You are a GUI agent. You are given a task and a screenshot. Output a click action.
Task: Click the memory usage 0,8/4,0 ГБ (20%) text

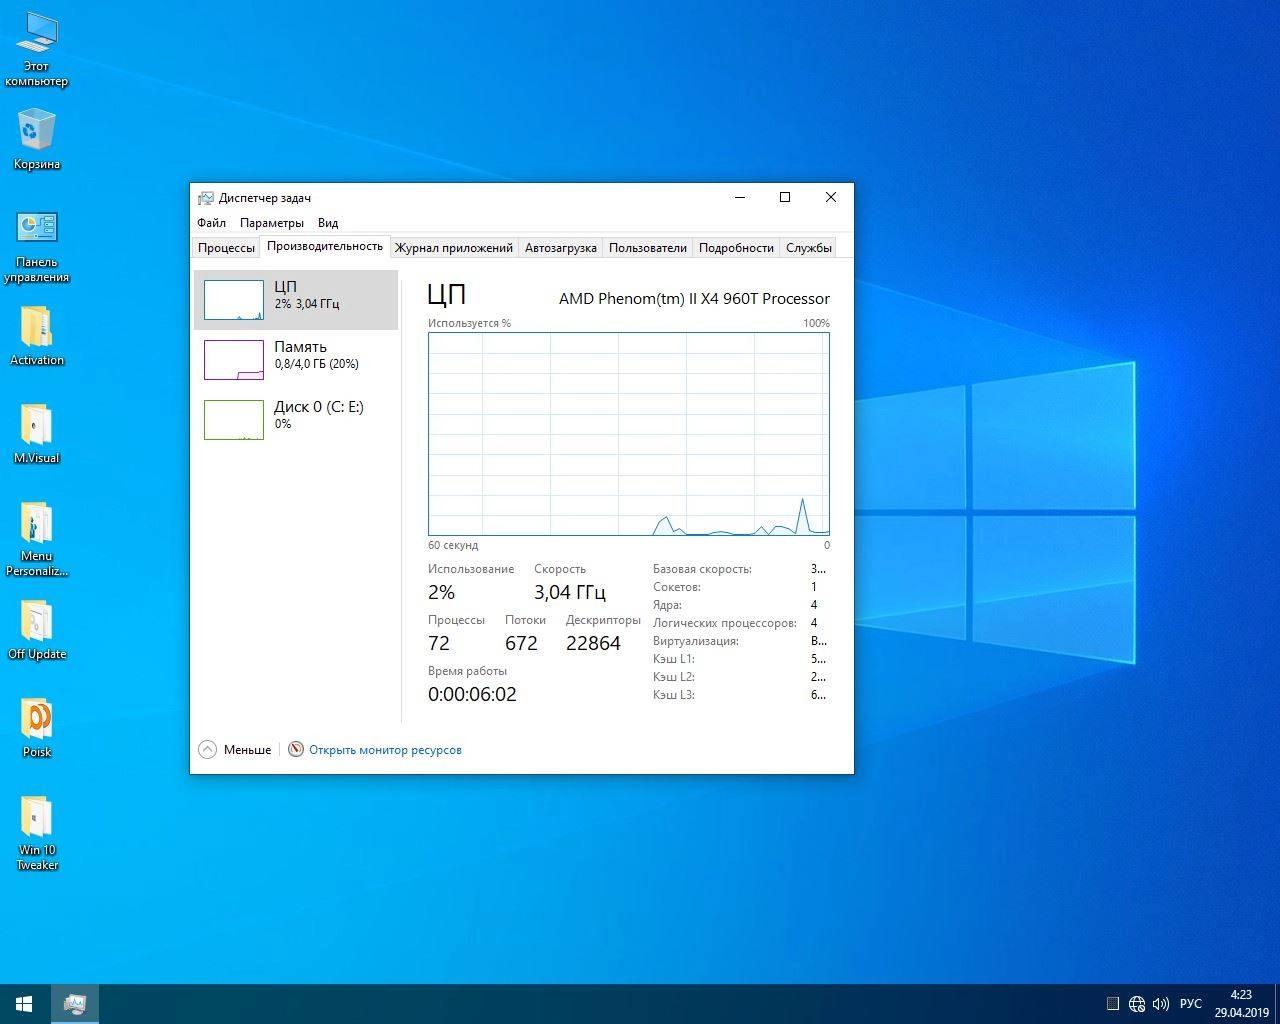(x=316, y=364)
